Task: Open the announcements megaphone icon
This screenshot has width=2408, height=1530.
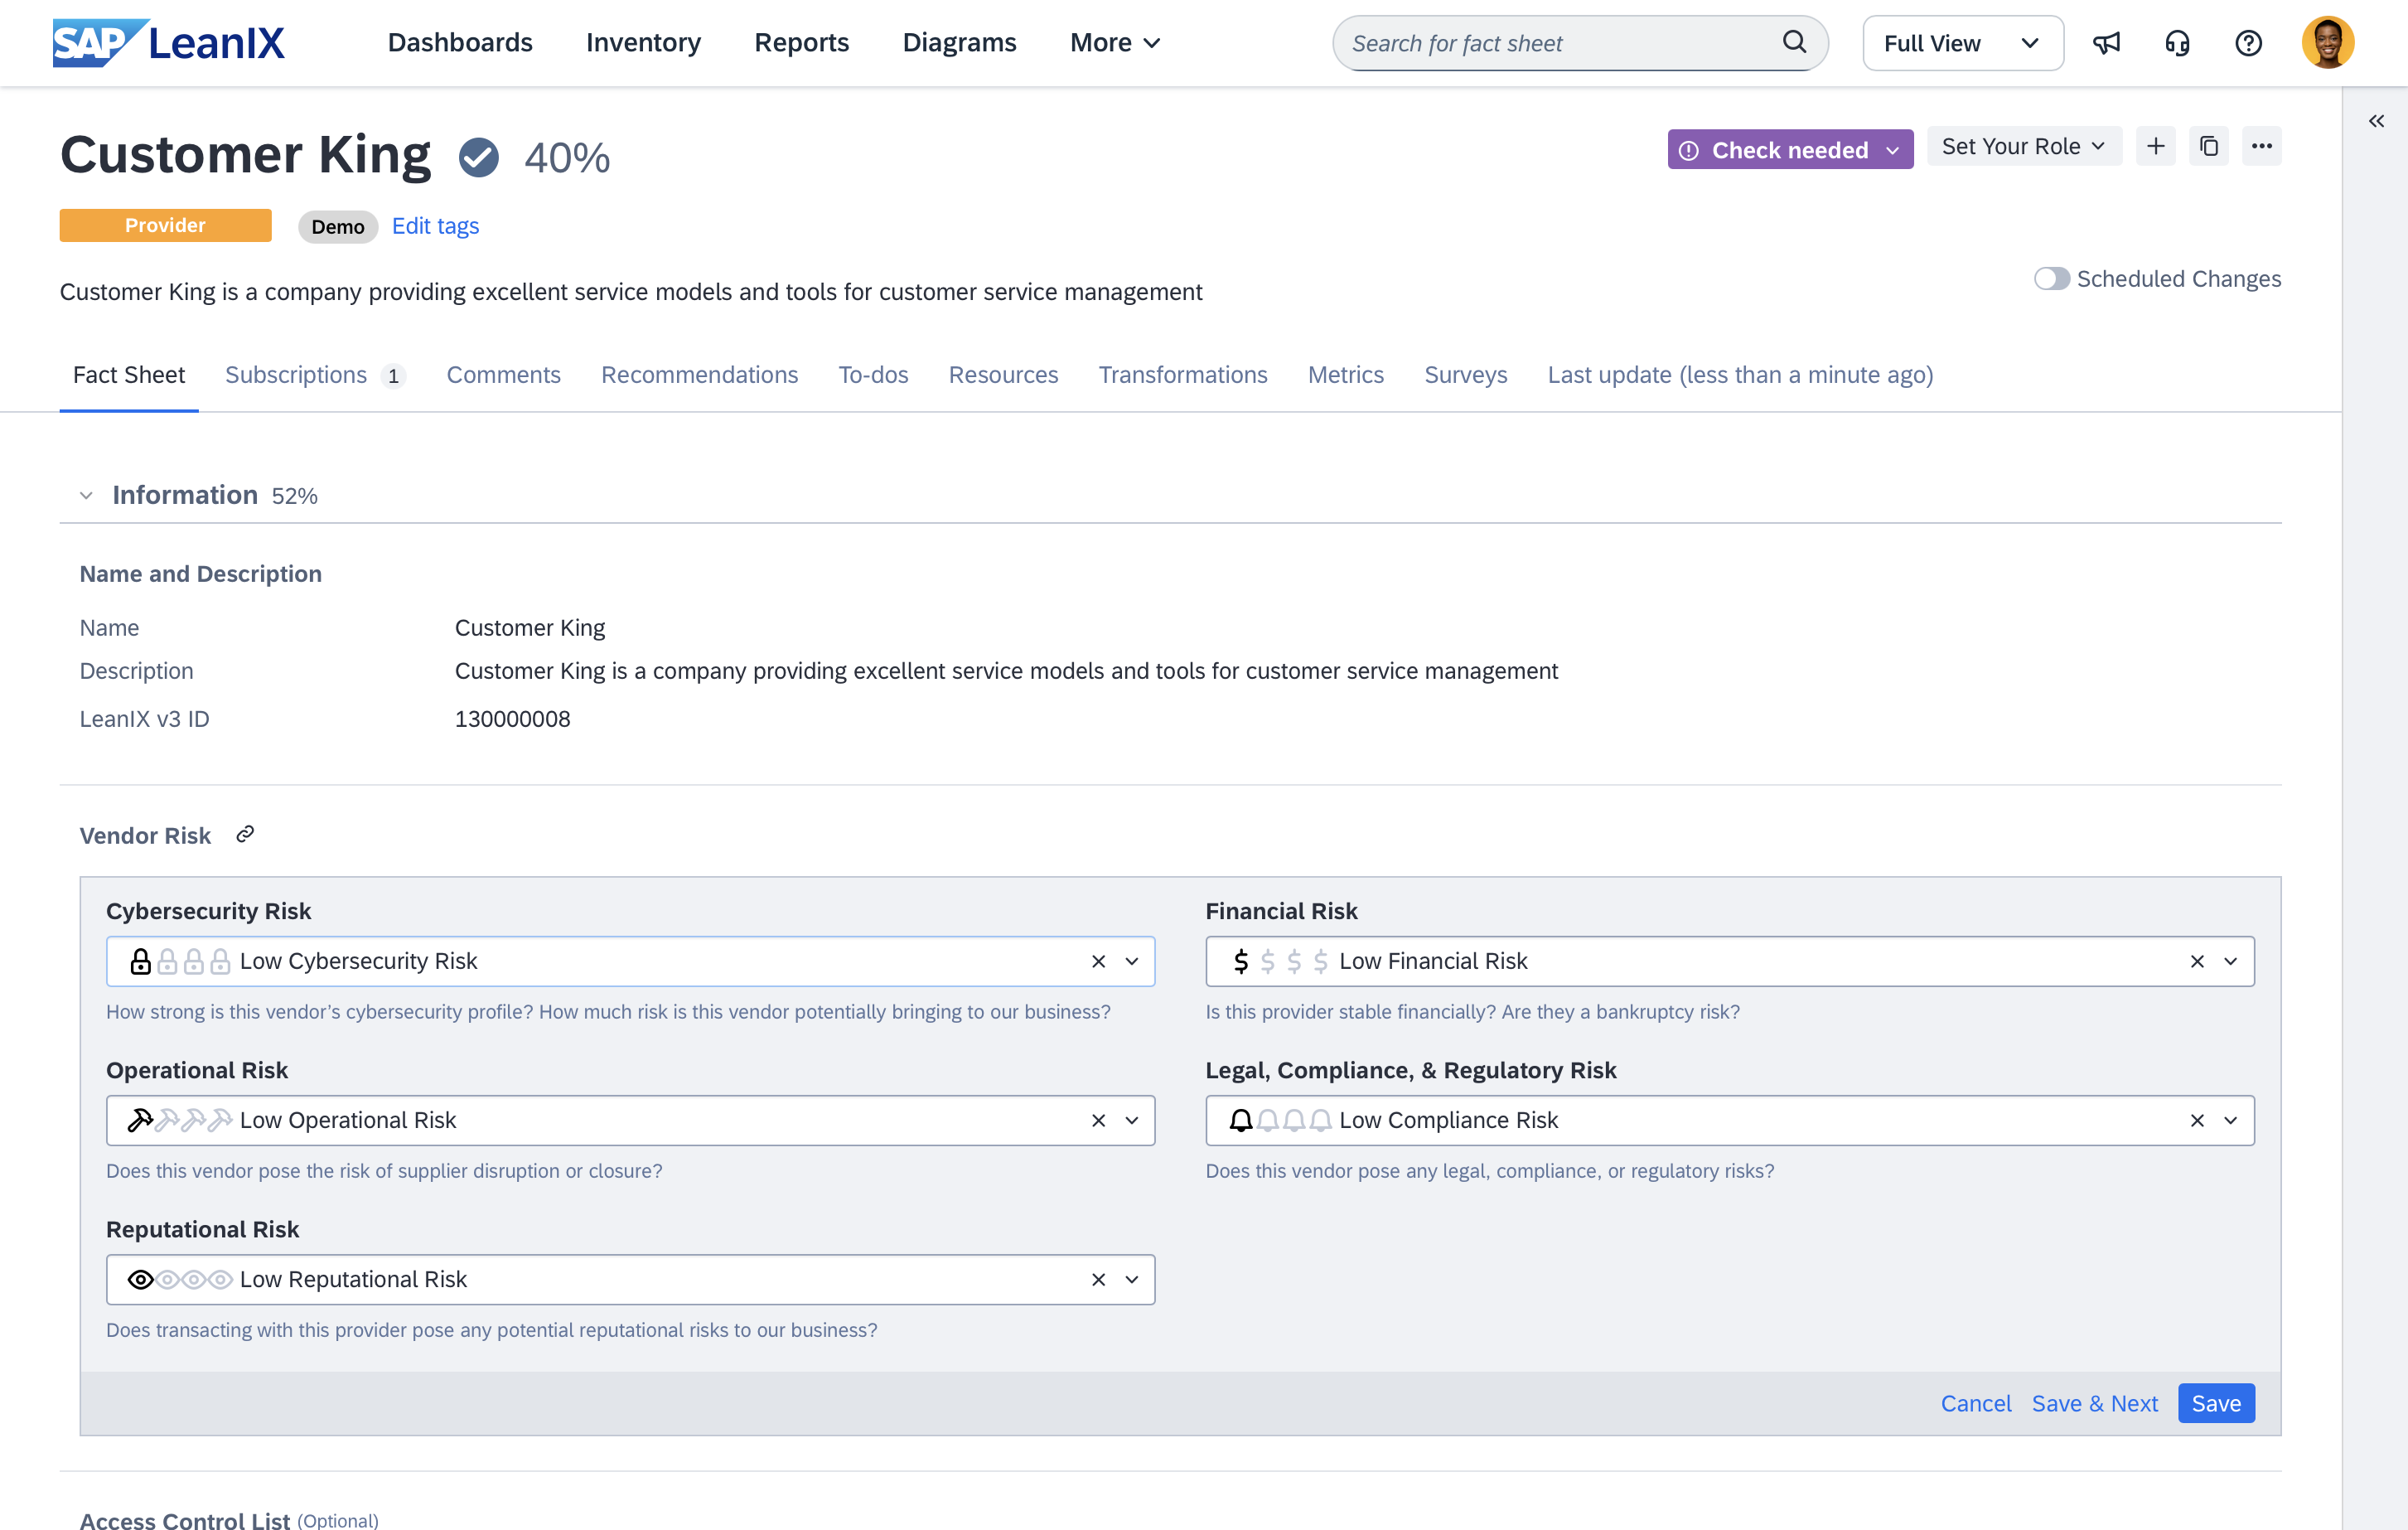Action: (2106, 43)
